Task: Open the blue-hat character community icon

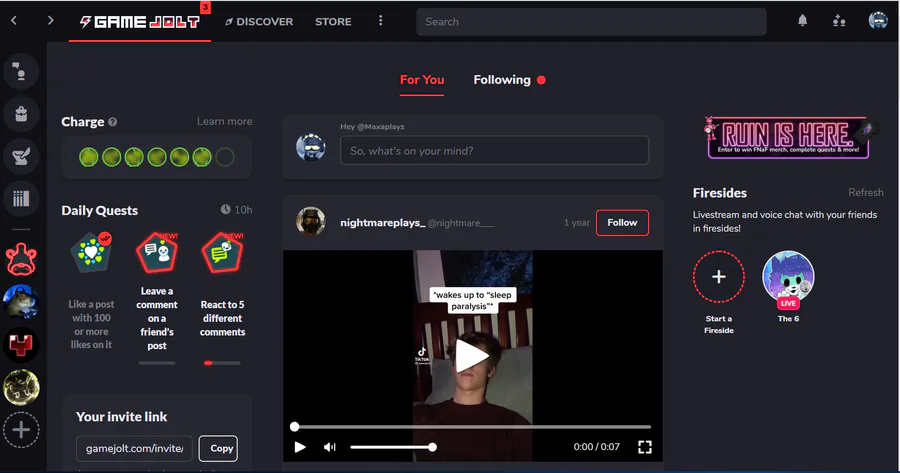Action: (21, 302)
